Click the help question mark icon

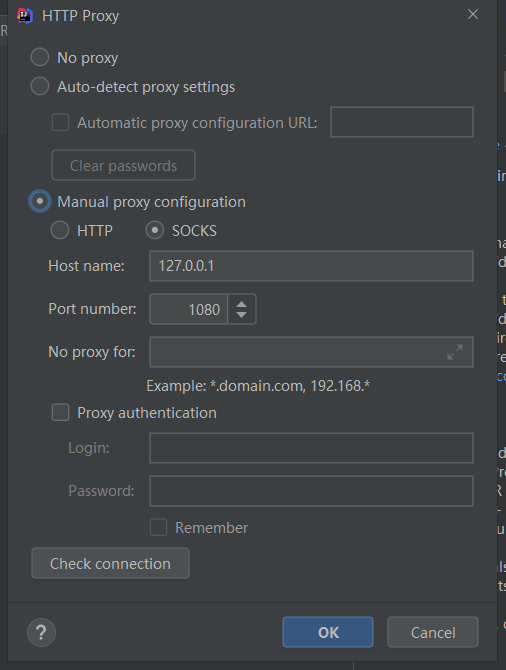click(x=41, y=632)
